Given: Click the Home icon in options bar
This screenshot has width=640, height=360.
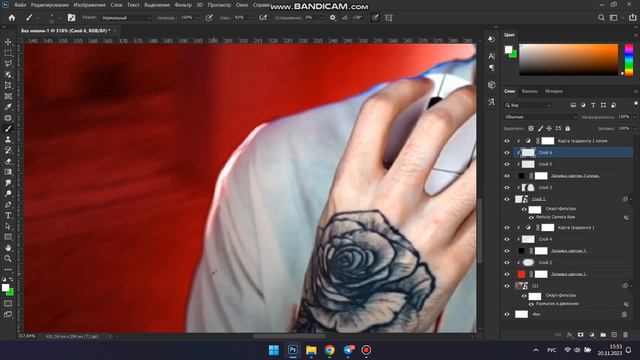Looking at the screenshot, I should [12, 18].
